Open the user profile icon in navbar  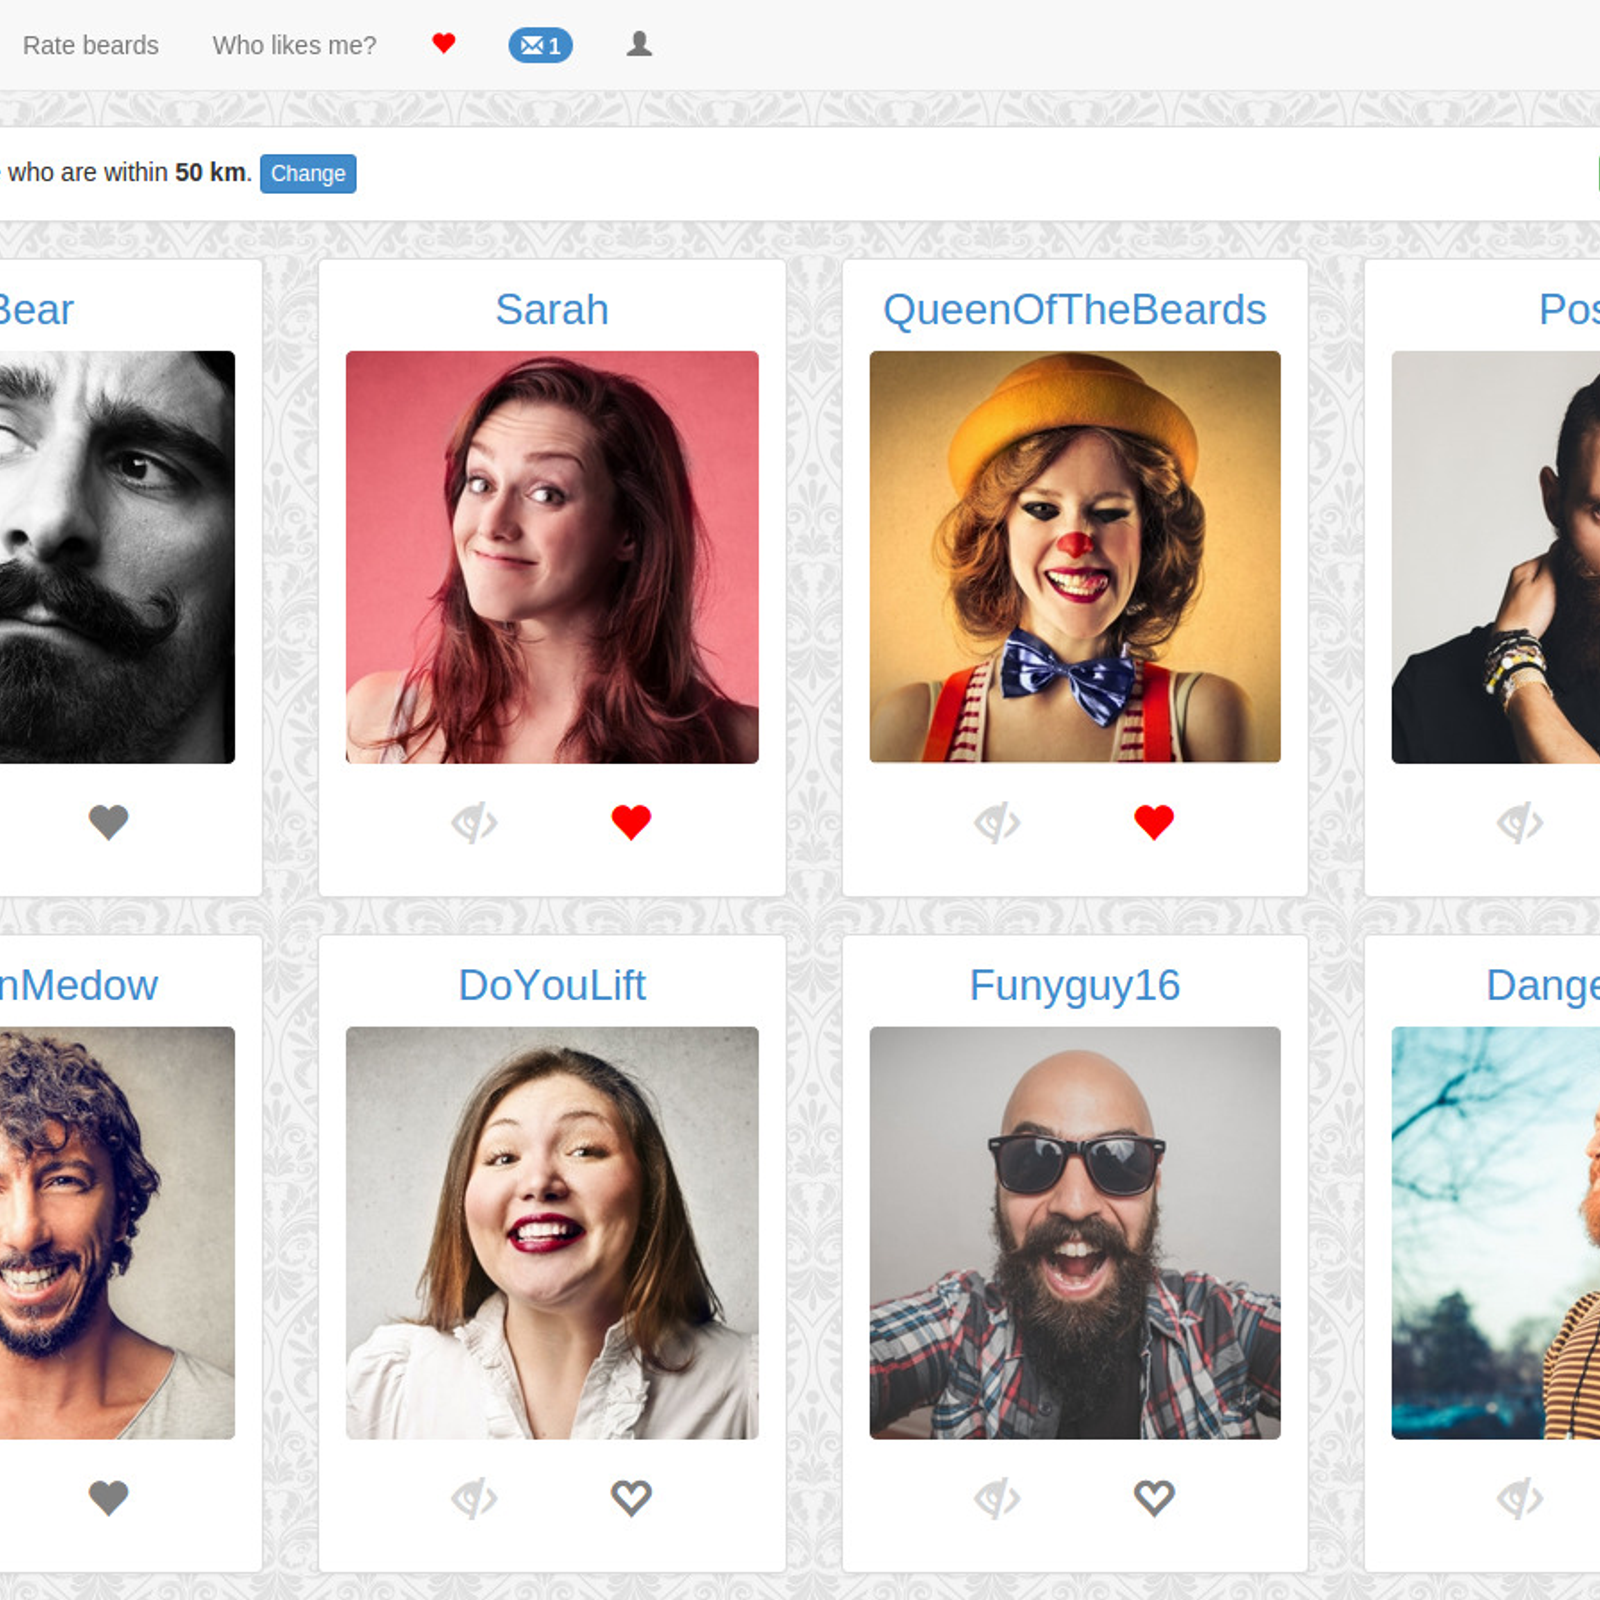pyautogui.click(x=639, y=44)
